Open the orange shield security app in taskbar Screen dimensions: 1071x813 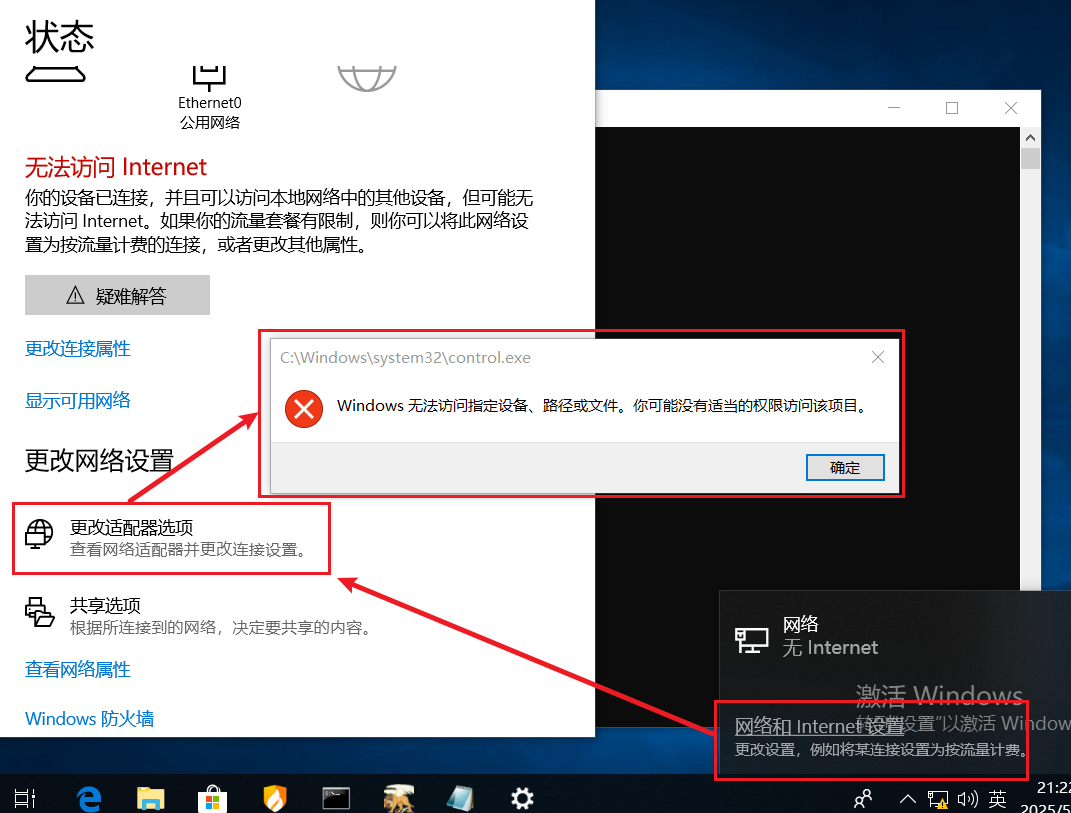pyautogui.click(x=275, y=797)
